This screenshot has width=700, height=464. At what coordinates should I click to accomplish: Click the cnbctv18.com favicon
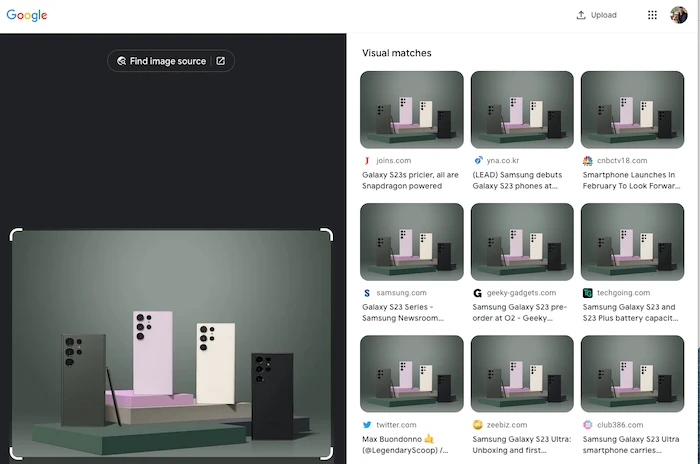pyautogui.click(x=588, y=160)
